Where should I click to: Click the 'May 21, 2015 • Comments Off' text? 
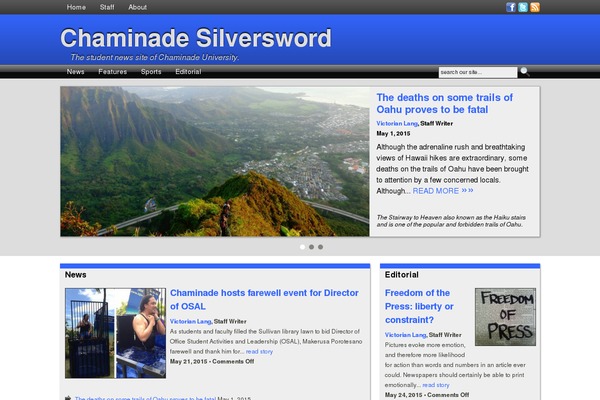pos(212,361)
